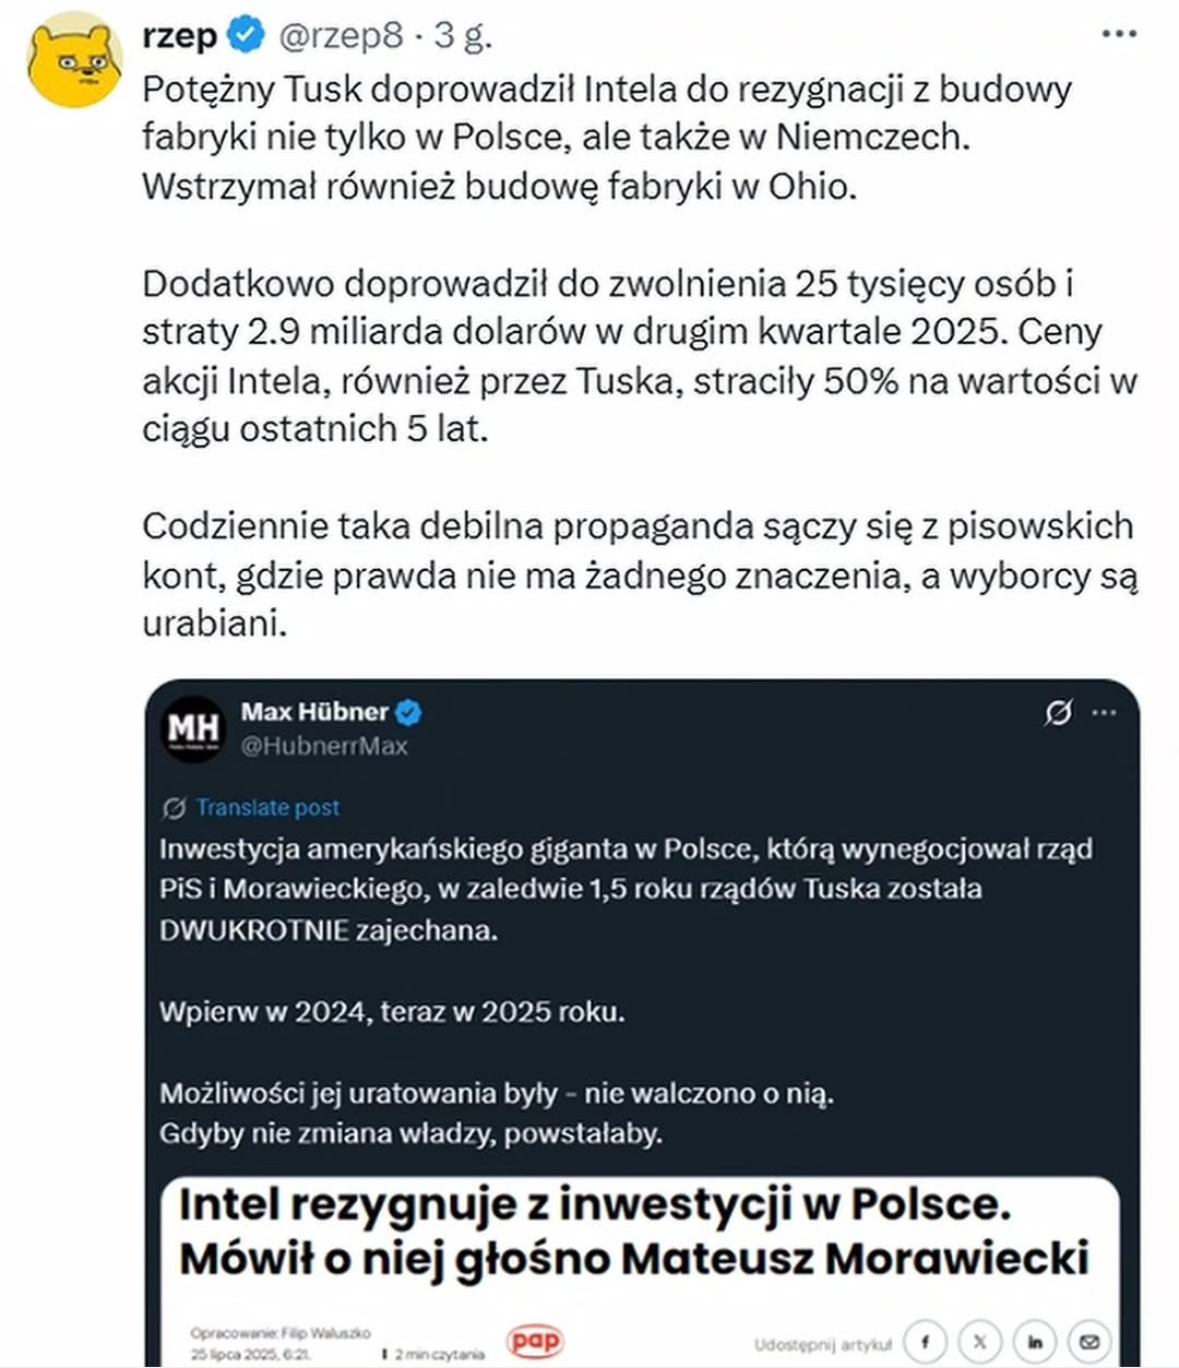Share article via LinkedIn icon
The image size is (1179, 1368).
coord(1035,1342)
